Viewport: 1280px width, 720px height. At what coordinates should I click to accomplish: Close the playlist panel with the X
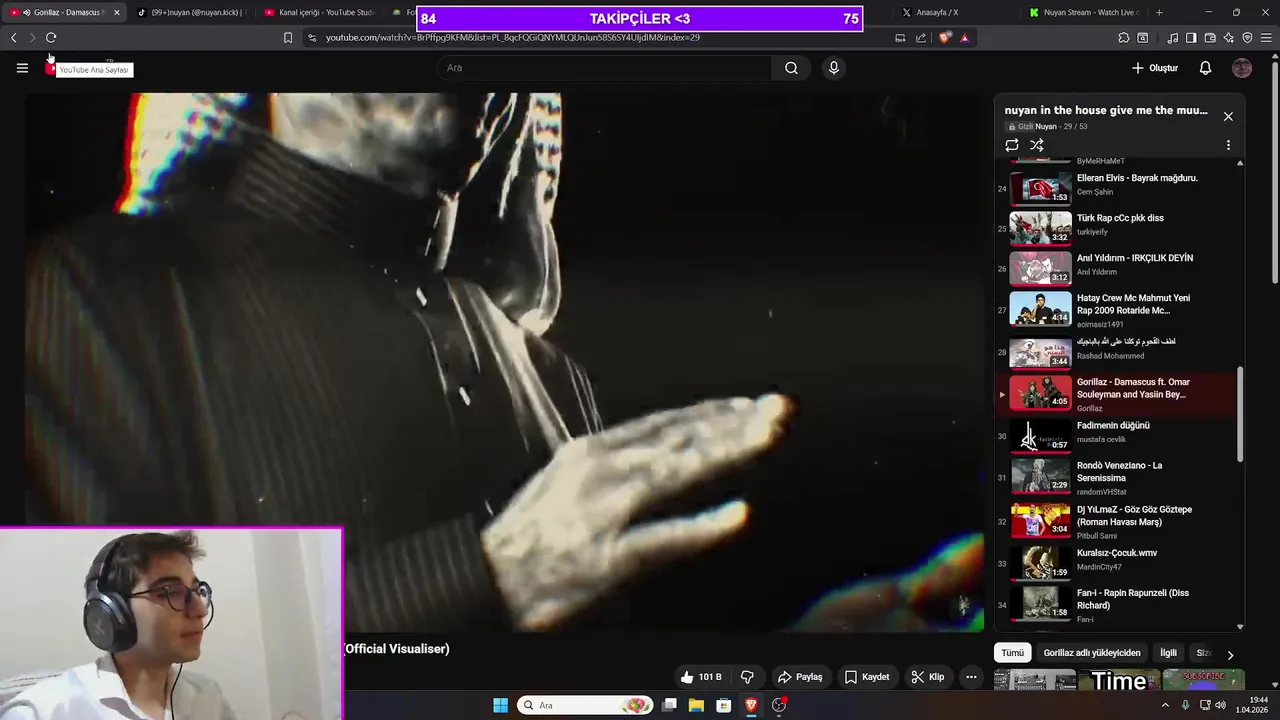coord(1228,116)
